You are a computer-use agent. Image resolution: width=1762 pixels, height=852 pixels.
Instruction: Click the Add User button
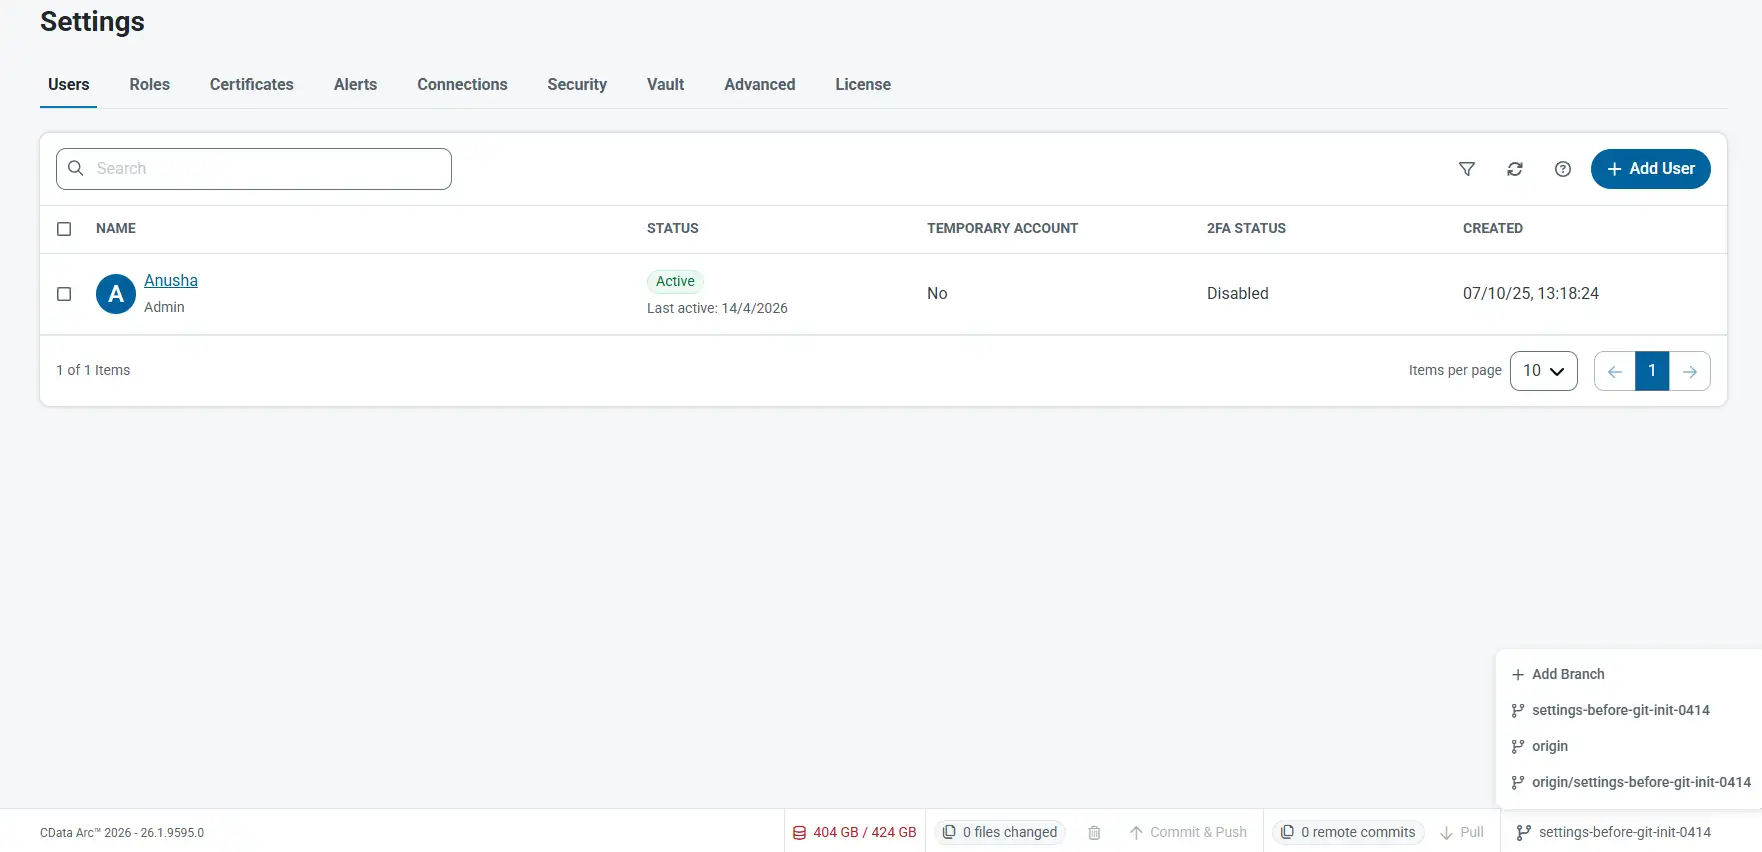[x=1651, y=169]
